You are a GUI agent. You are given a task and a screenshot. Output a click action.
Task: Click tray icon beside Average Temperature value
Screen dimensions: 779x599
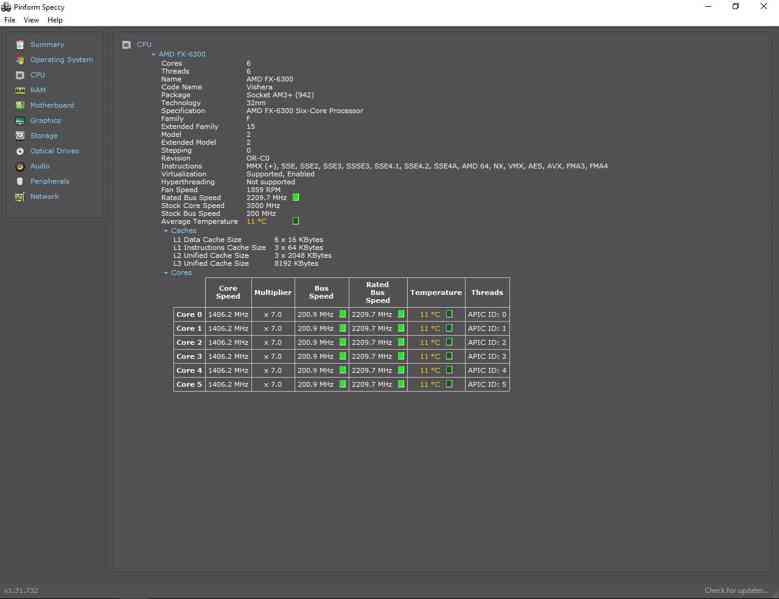click(x=296, y=221)
